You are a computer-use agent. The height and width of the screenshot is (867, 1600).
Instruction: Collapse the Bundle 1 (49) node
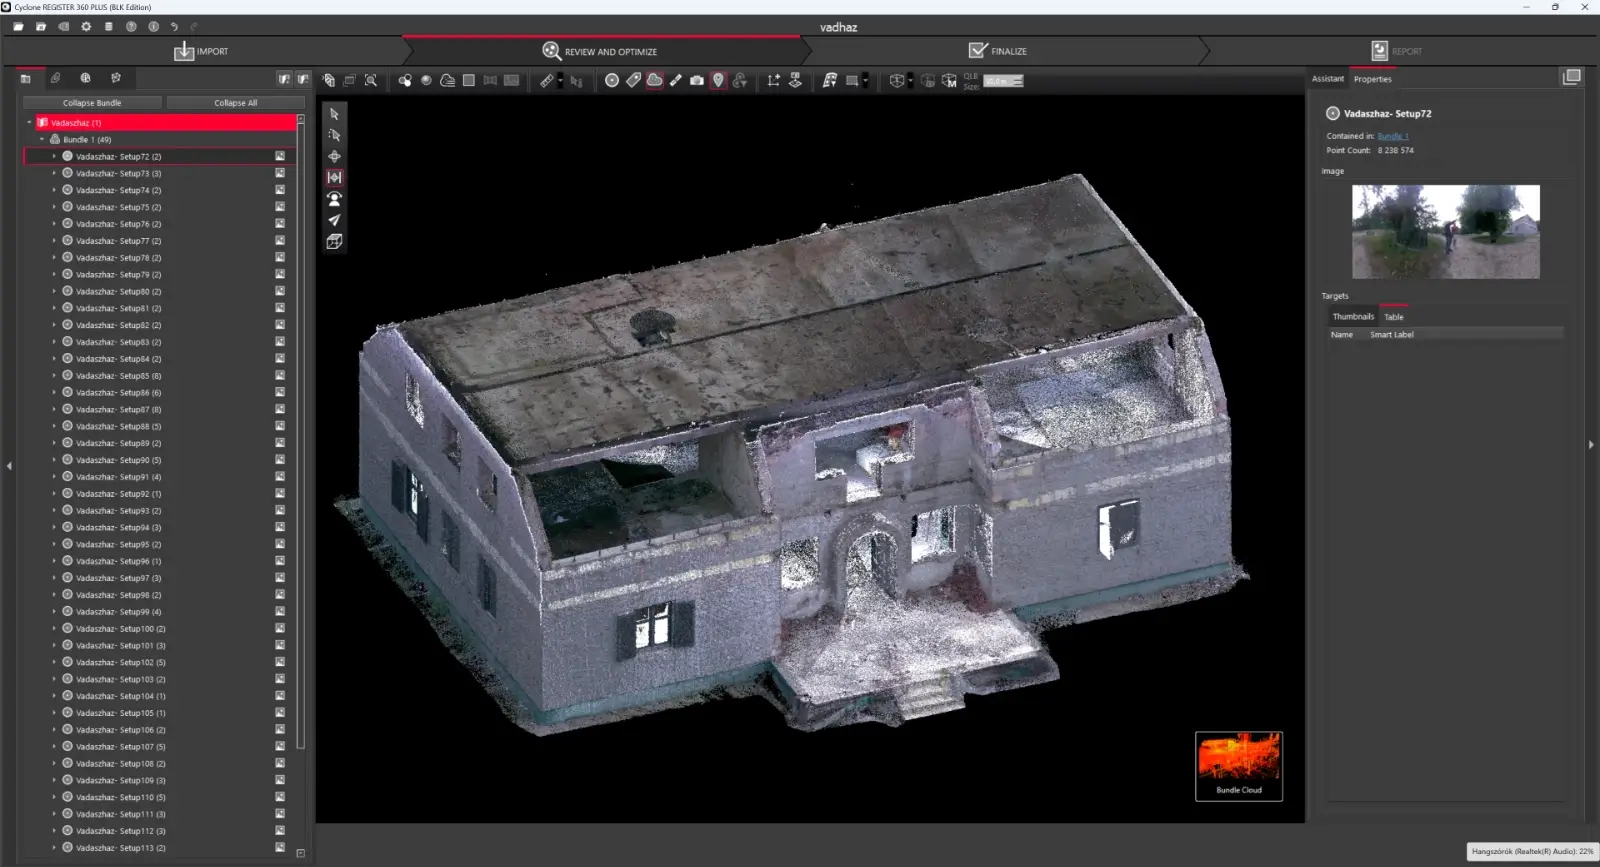(42, 139)
